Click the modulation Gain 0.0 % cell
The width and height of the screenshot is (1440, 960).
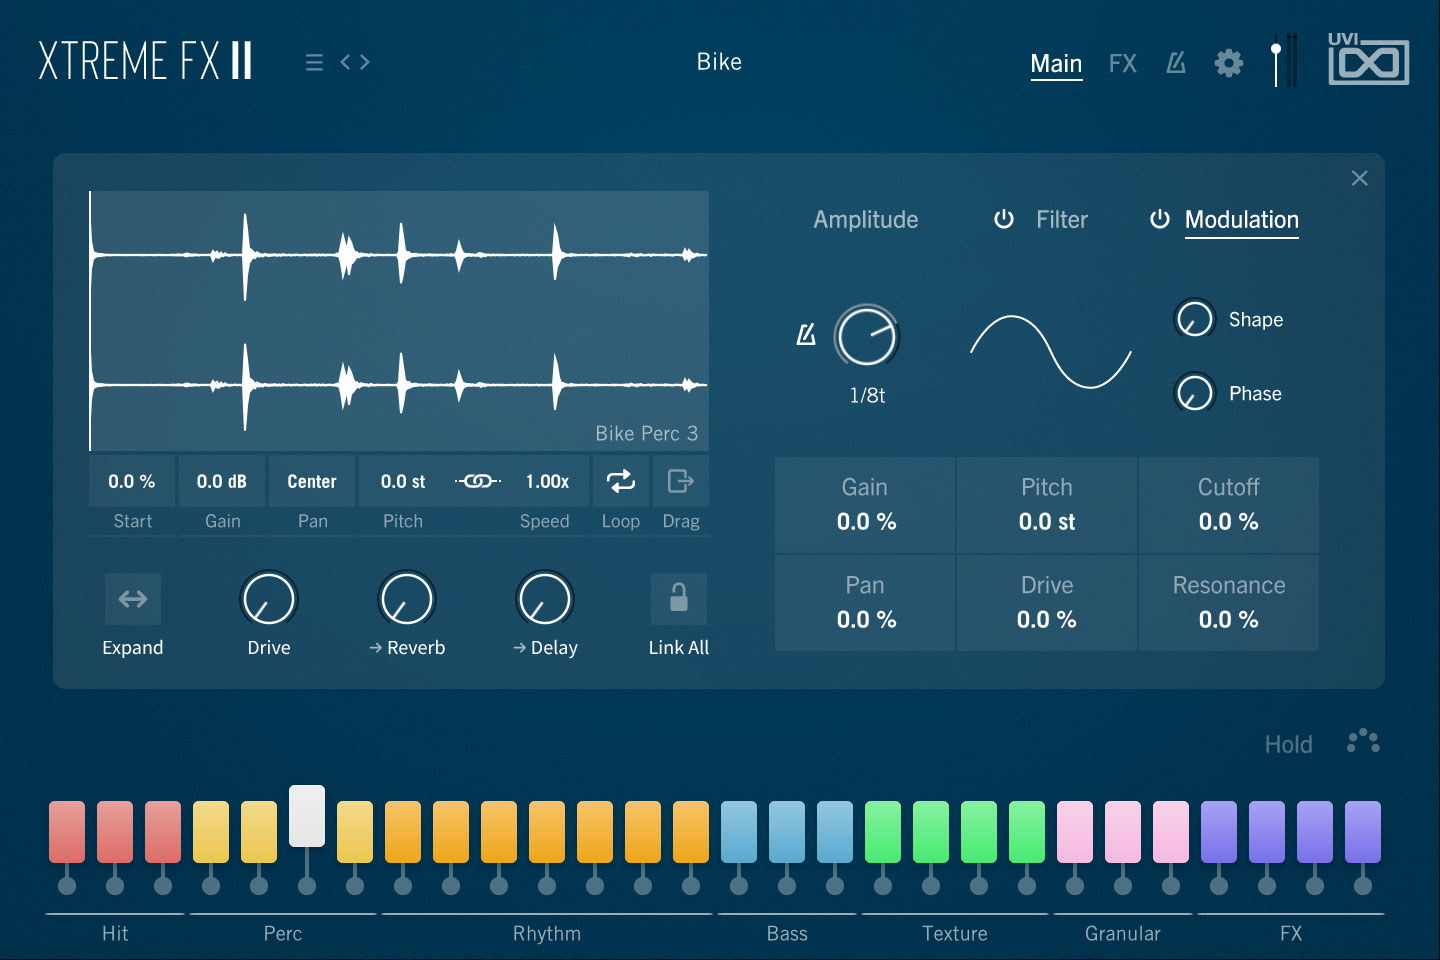(x=865, y=505)
